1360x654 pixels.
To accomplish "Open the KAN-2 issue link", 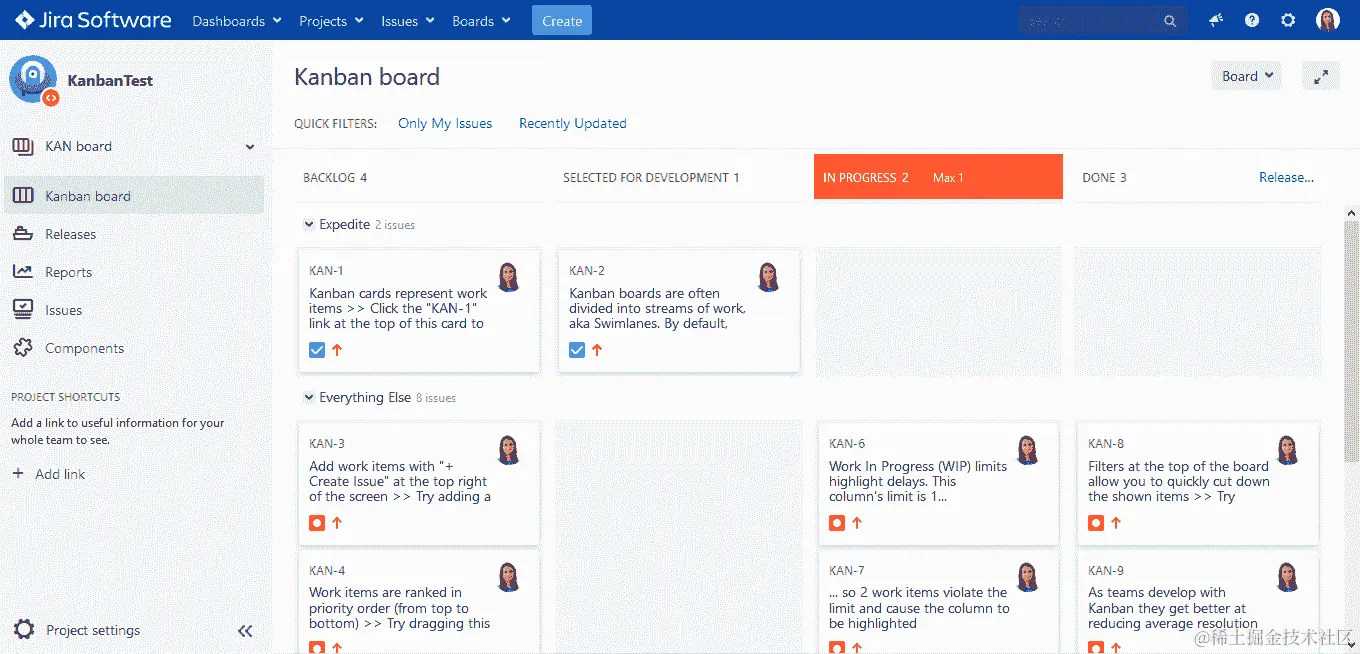I will pos(587,271).
